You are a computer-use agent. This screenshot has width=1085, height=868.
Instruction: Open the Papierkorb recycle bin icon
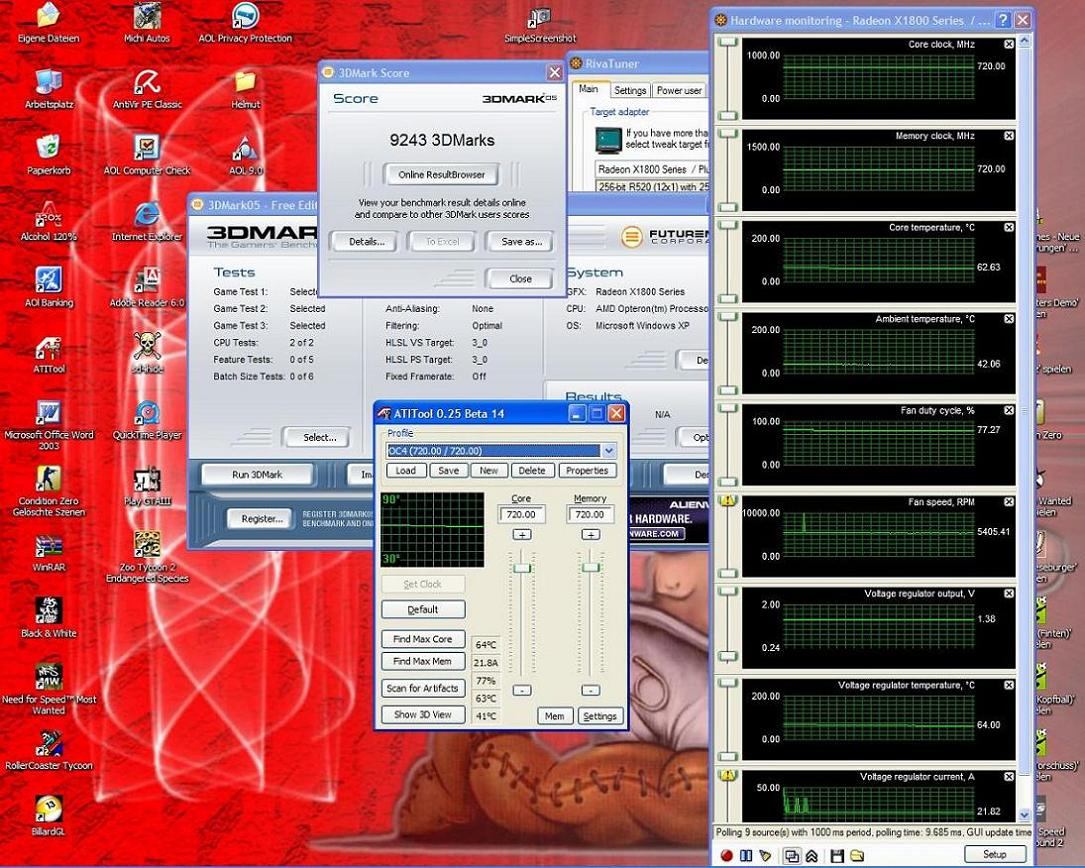pyautogui.click(x=48, y=155)
